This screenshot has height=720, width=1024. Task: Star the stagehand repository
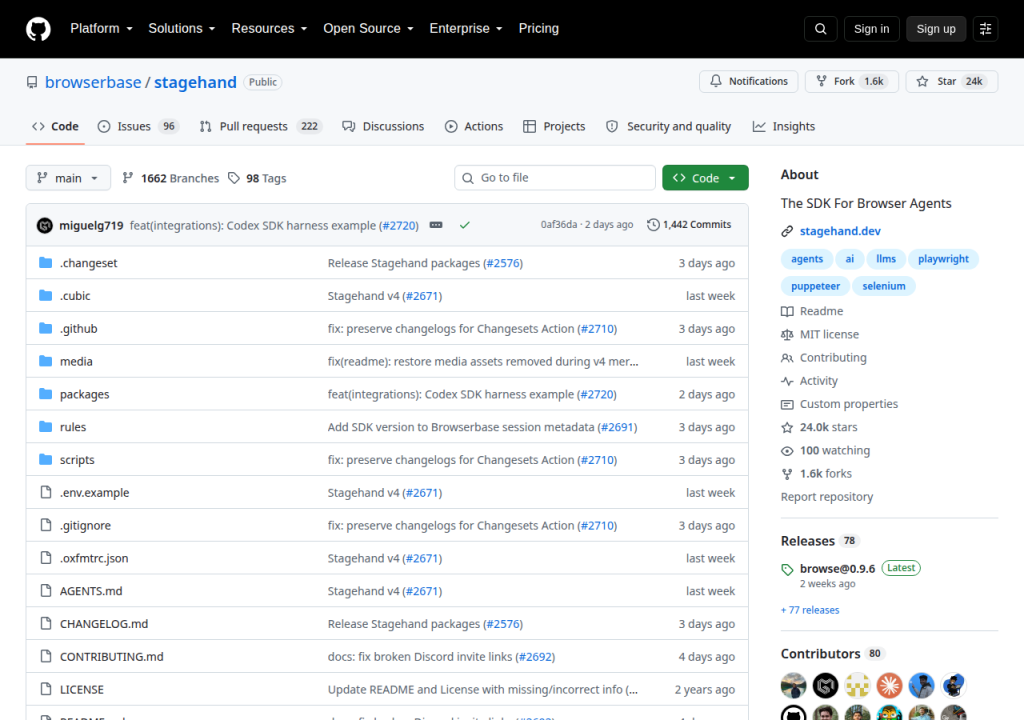coord(952,81)
